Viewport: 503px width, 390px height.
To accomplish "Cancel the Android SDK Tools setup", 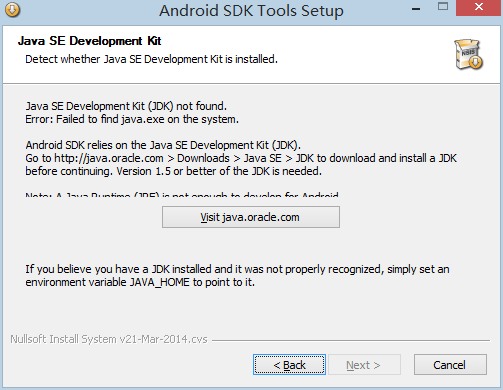I will [x=450, y=365].
